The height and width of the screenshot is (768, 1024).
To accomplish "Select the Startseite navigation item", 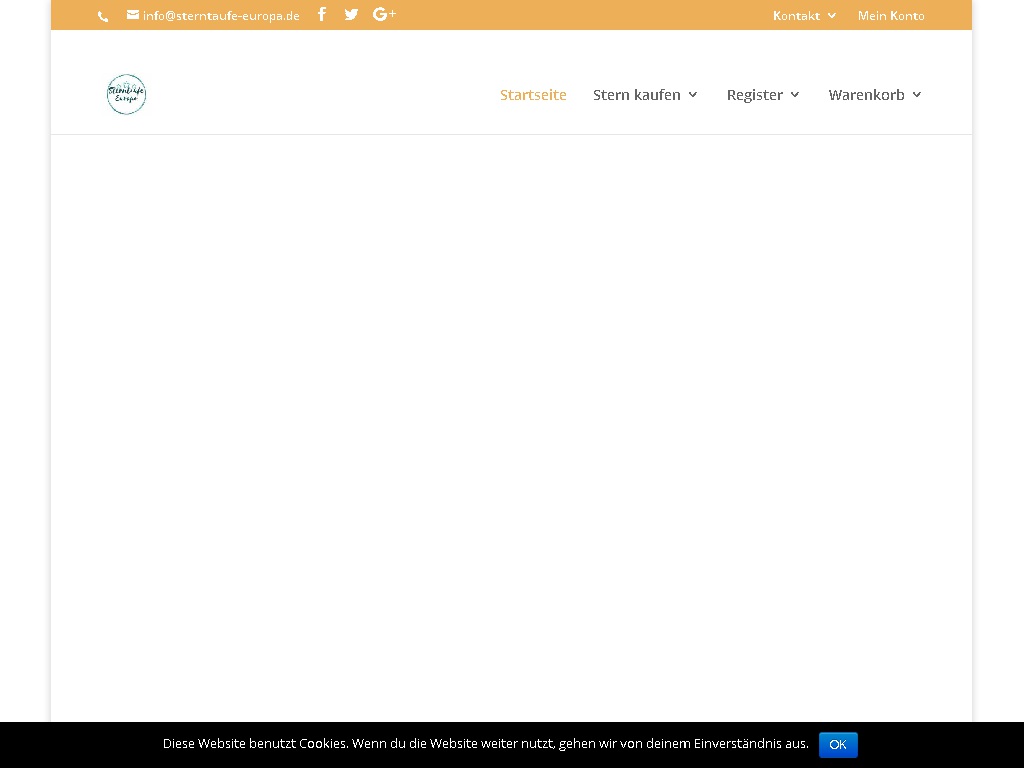I will pos(533,94).
